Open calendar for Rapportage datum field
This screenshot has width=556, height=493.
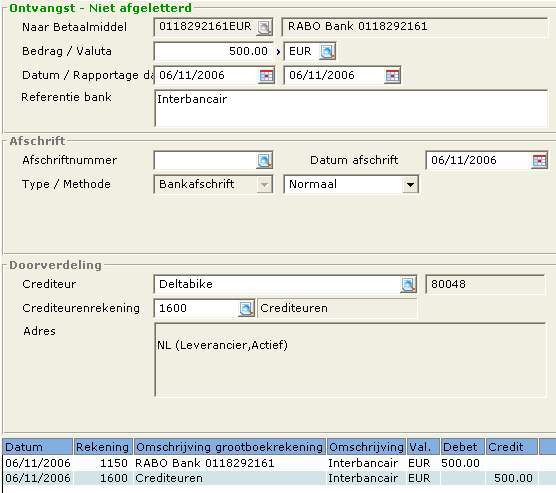click(x=392, y=76)
